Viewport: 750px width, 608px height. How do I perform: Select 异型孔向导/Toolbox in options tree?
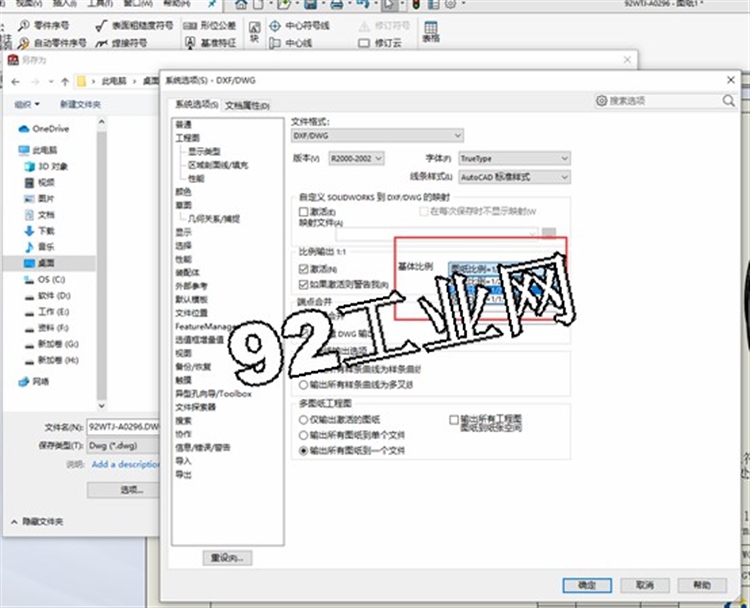(x=213, y=394)
